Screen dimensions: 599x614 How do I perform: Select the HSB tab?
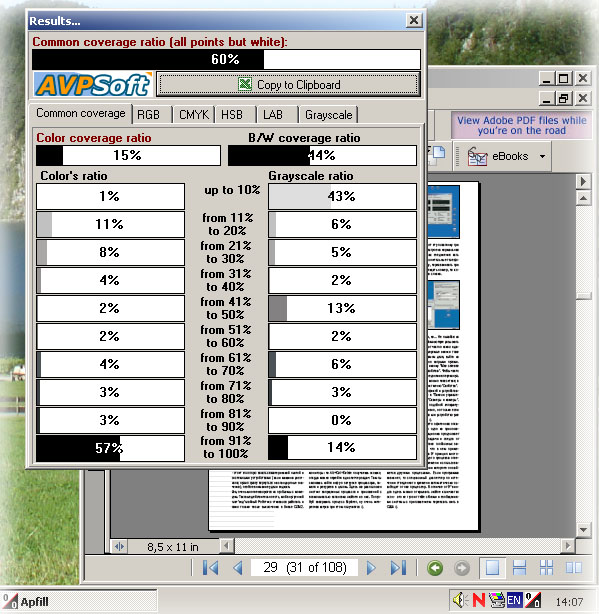pos(232,115)
